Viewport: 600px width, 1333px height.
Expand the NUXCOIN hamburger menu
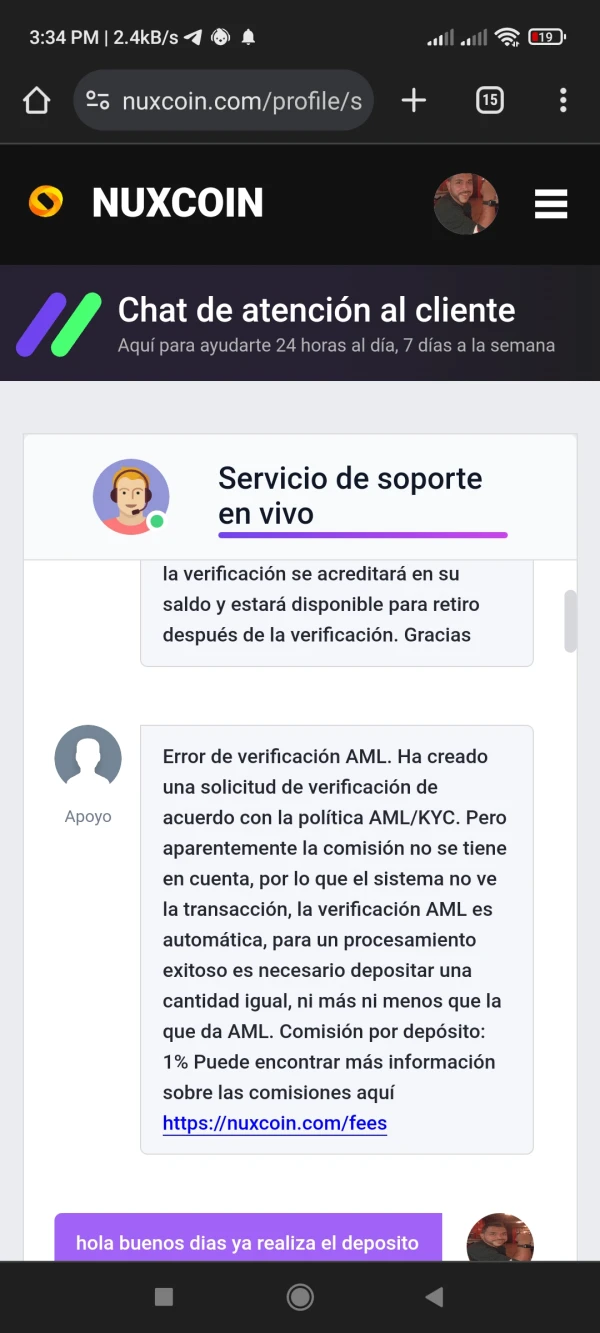coord(551,204)
